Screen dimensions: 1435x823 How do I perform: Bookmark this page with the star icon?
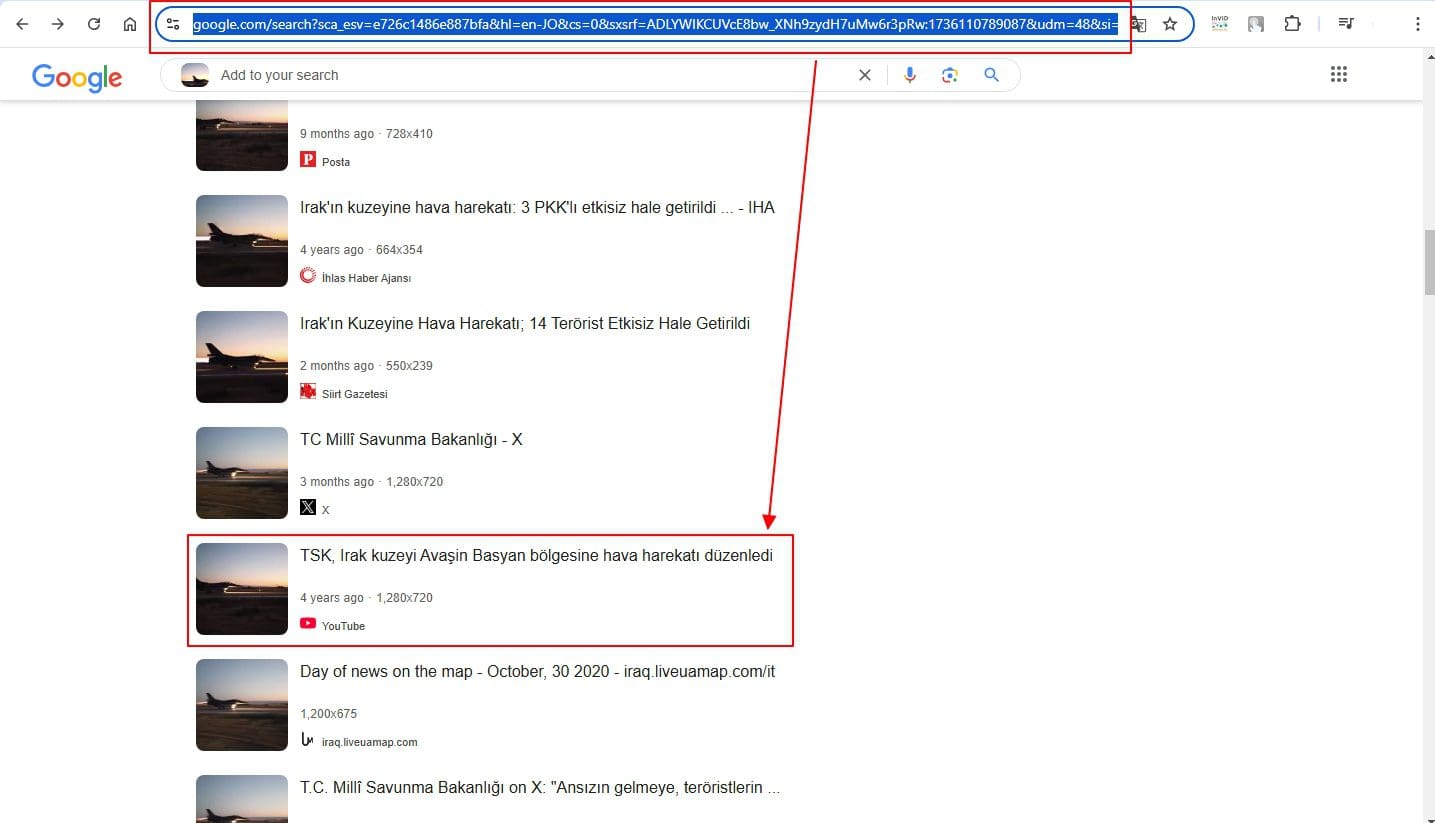point(1170,24)
